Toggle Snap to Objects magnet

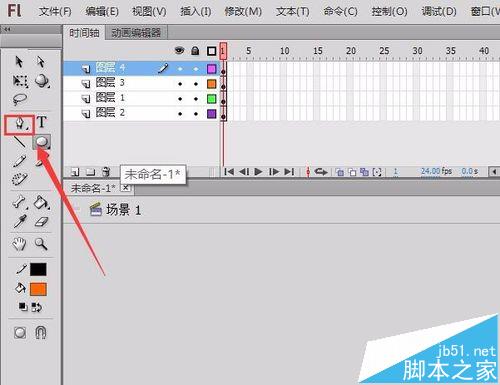click(x=41, y=332)
